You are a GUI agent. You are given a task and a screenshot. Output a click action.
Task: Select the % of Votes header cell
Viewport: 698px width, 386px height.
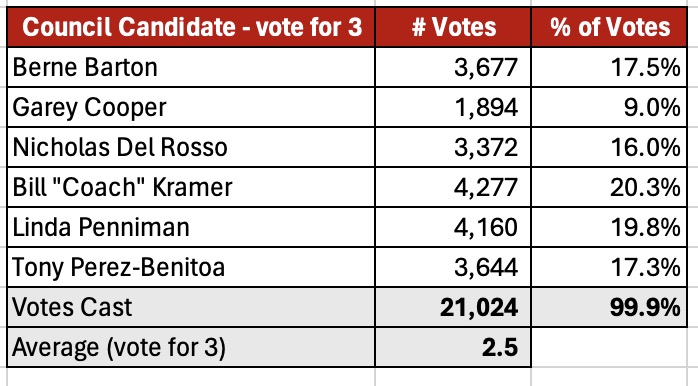(609, 27)
